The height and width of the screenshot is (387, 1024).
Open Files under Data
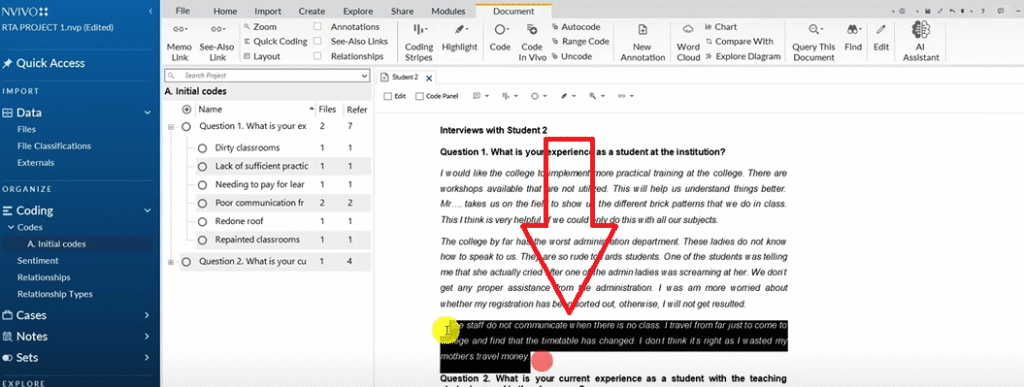tap(27, 129)
